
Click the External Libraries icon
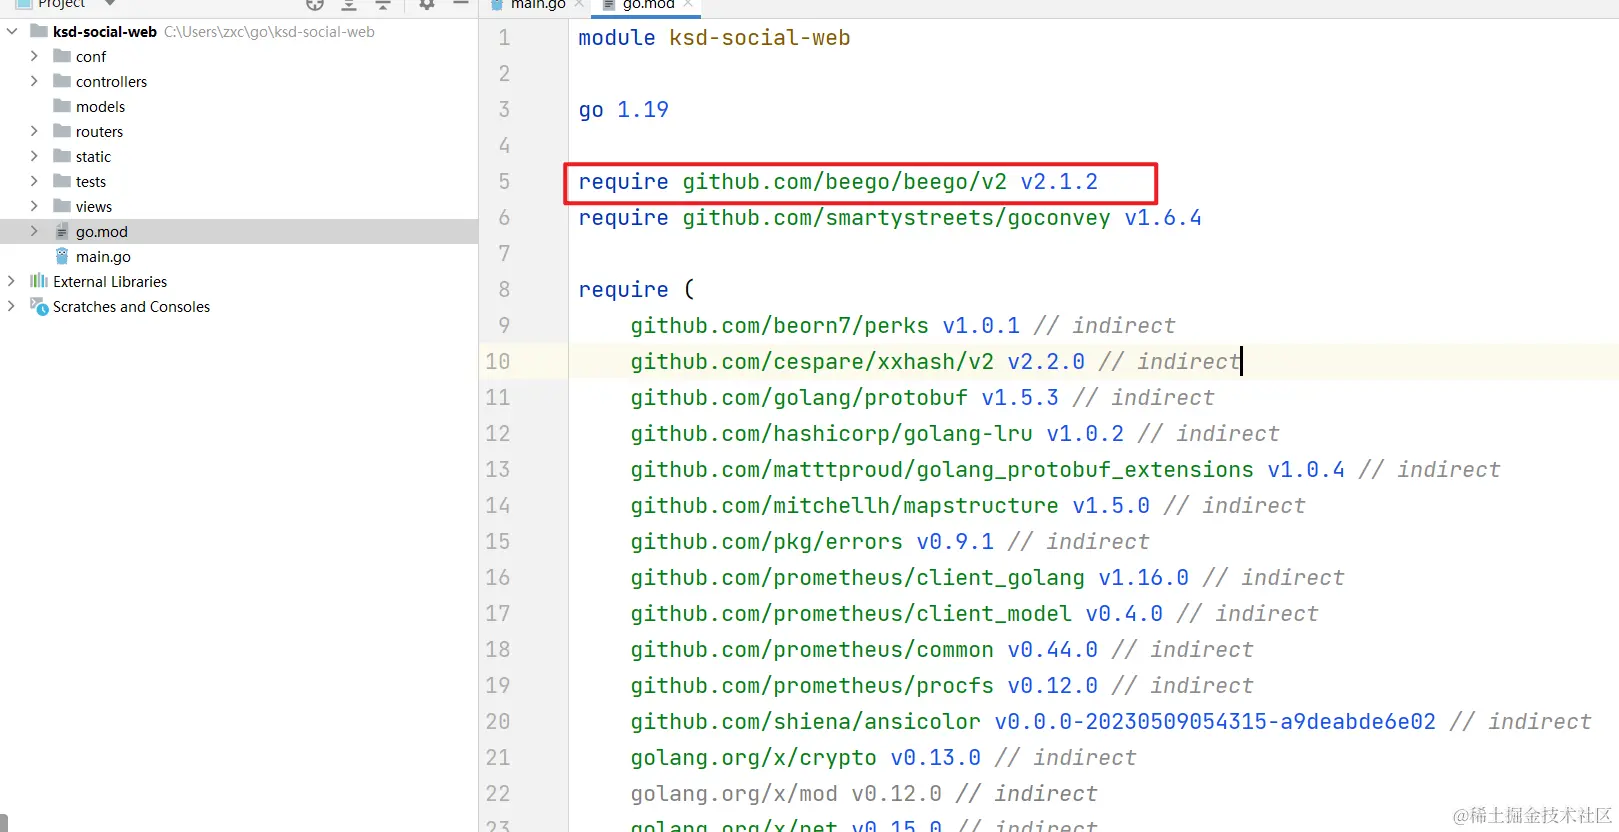click(x=39, y=281)
